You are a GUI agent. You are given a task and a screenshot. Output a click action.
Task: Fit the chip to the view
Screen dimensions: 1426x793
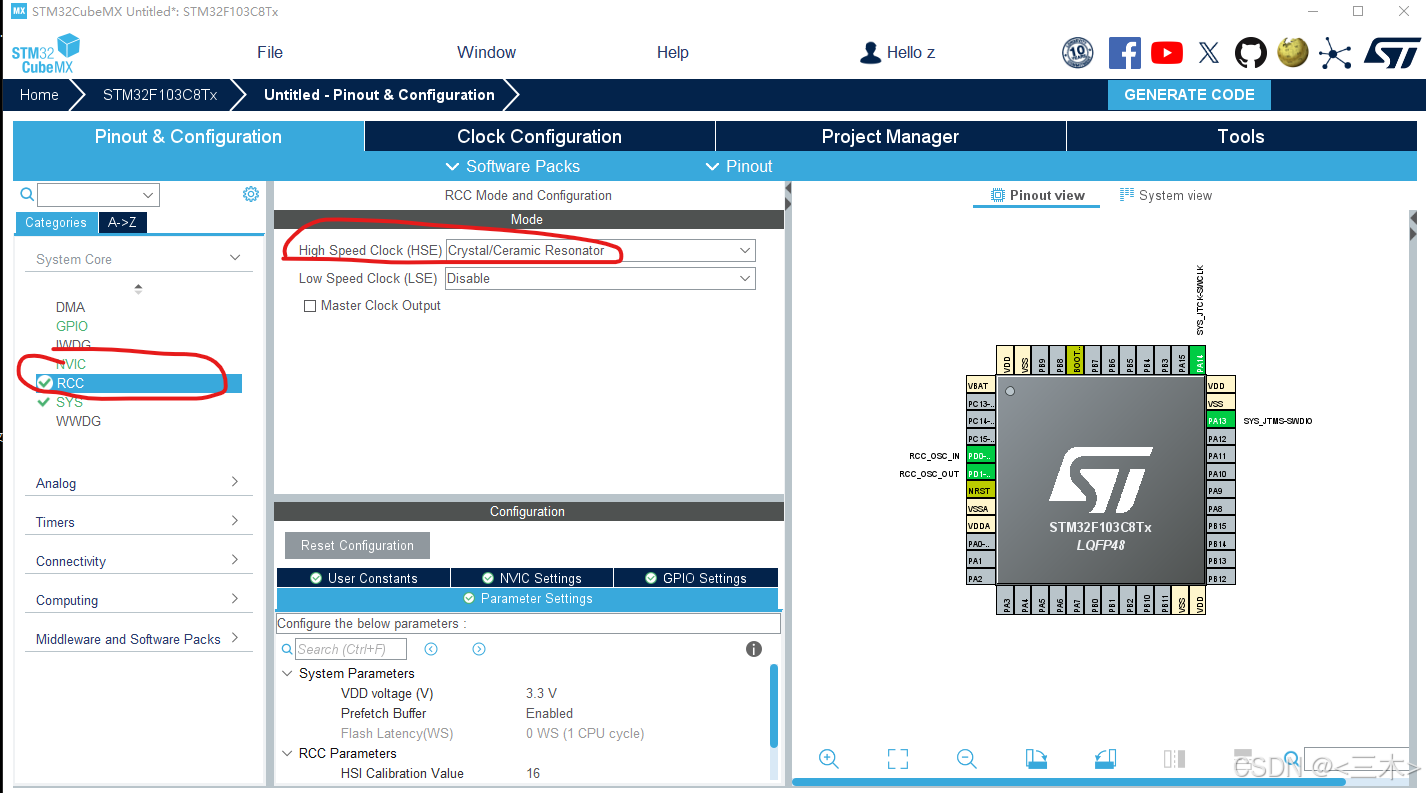[898, 759]
